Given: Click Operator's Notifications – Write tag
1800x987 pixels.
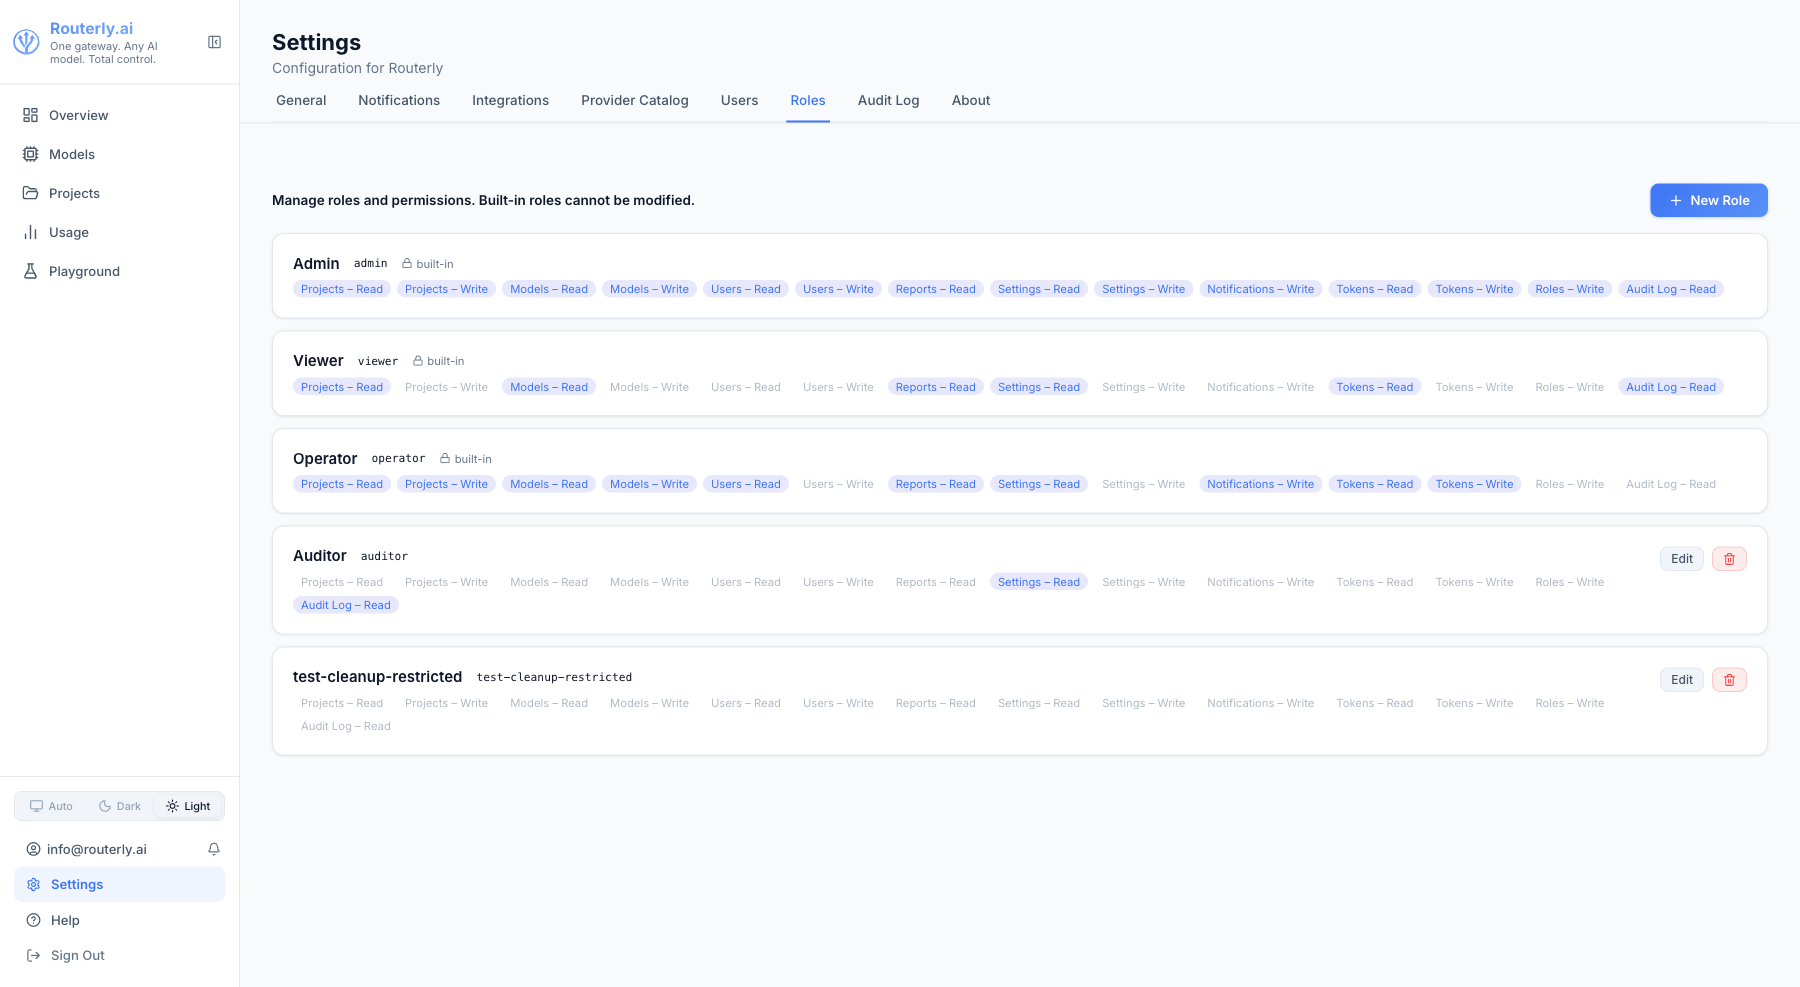Looking at the screenshot, I should pyautogui.click(x=1260, y=484).
